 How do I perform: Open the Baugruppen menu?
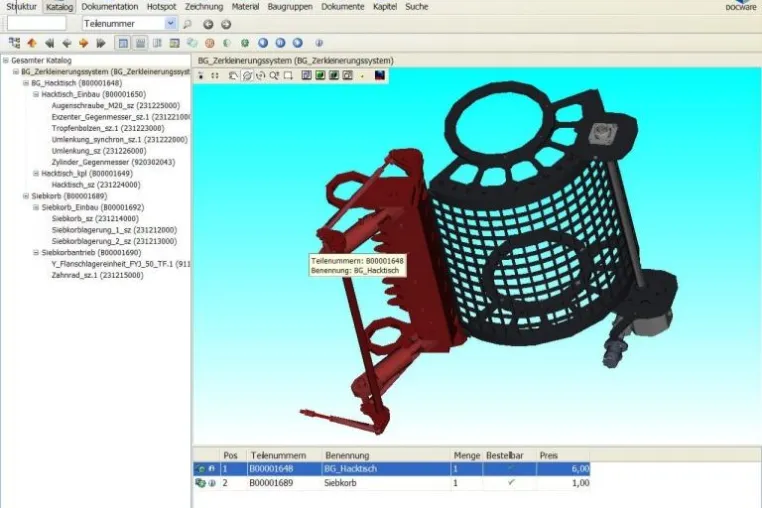290,7
